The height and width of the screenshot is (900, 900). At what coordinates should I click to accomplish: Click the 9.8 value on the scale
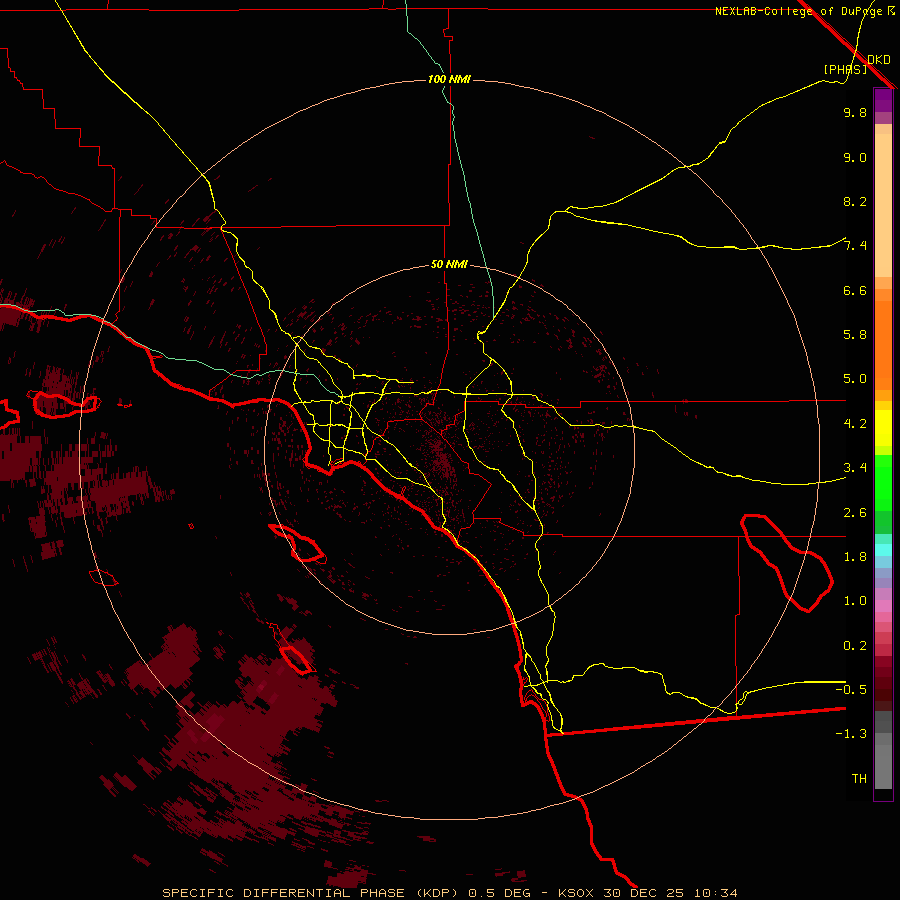tap(855, 112)
